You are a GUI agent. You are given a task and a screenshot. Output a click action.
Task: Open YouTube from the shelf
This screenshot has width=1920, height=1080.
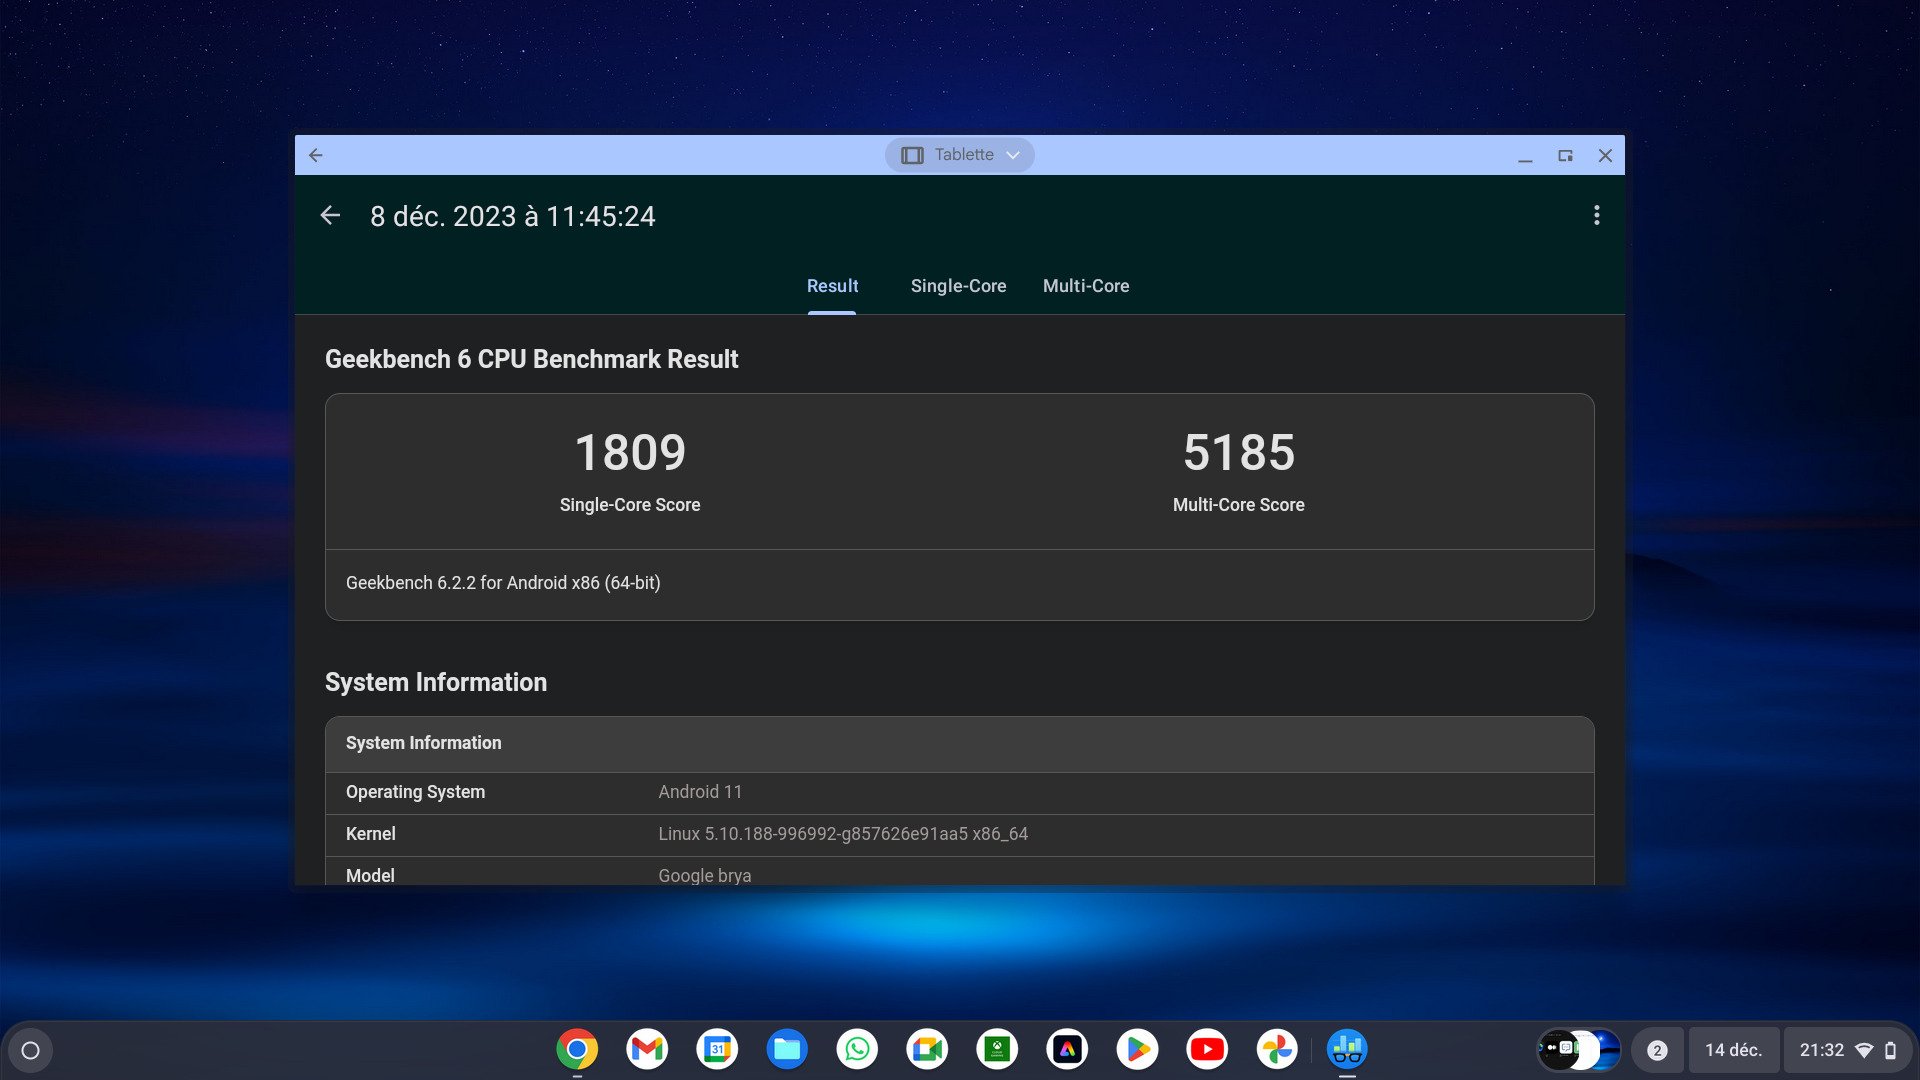click(1208, 1050)
